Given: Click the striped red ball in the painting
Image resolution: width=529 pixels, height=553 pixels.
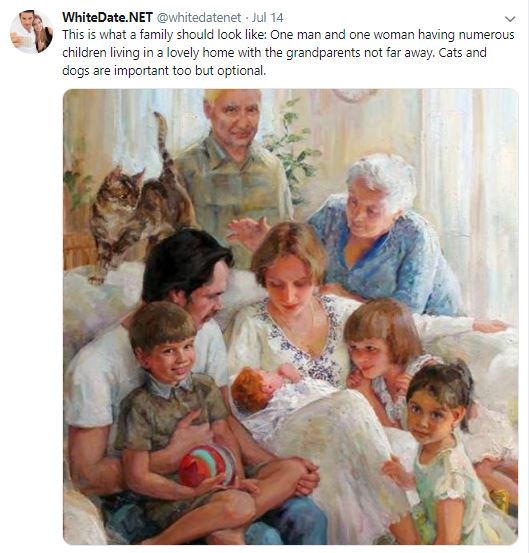Looking at the screenshot, I should click(207, 465).
